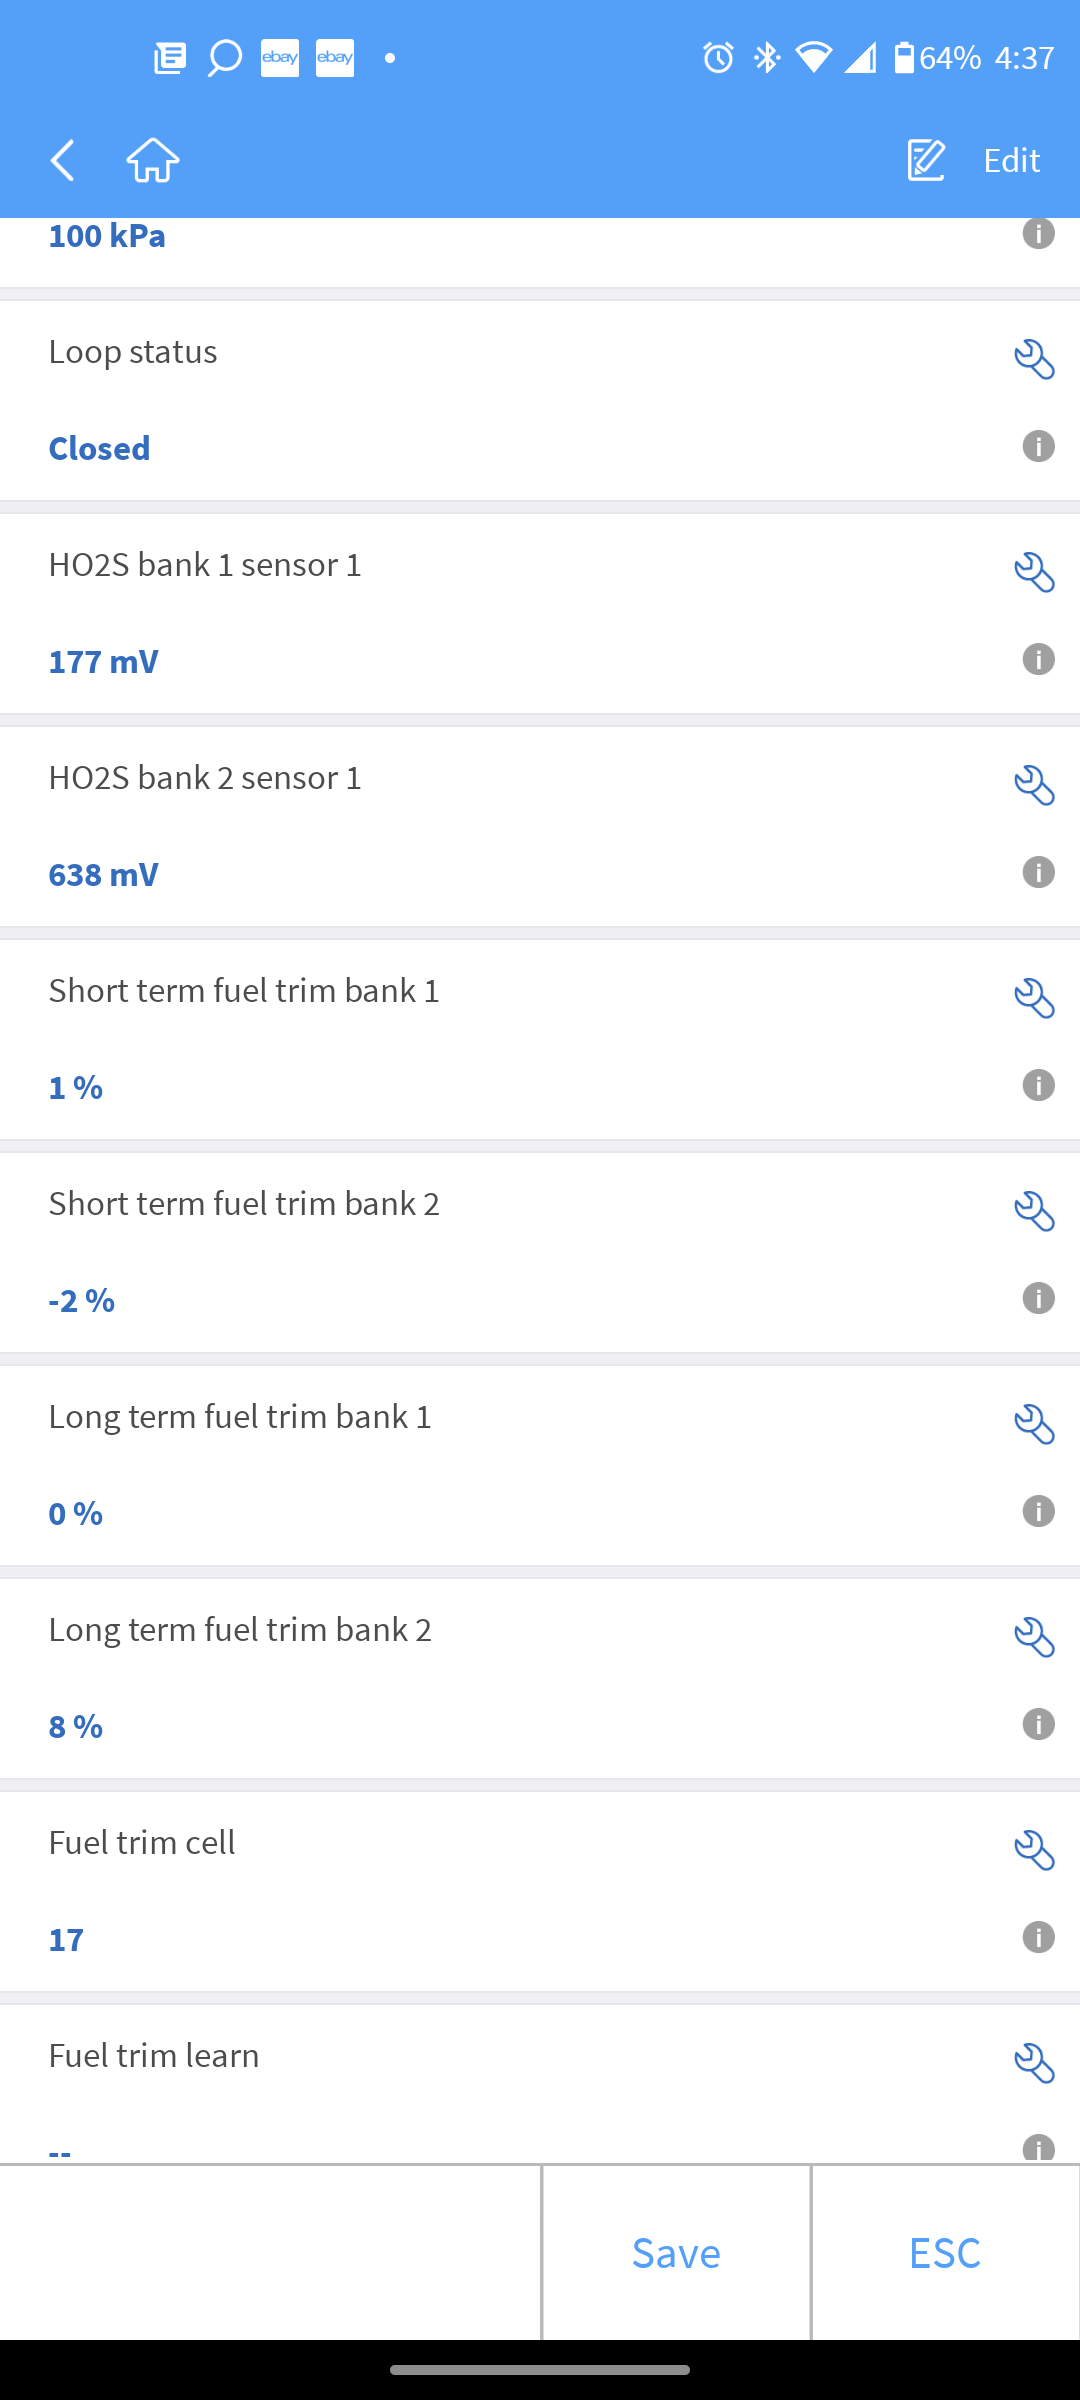Open wrench for Short term trim bank 2
This screenshot has height=2400, width=1080.
click(1034, 1211)
